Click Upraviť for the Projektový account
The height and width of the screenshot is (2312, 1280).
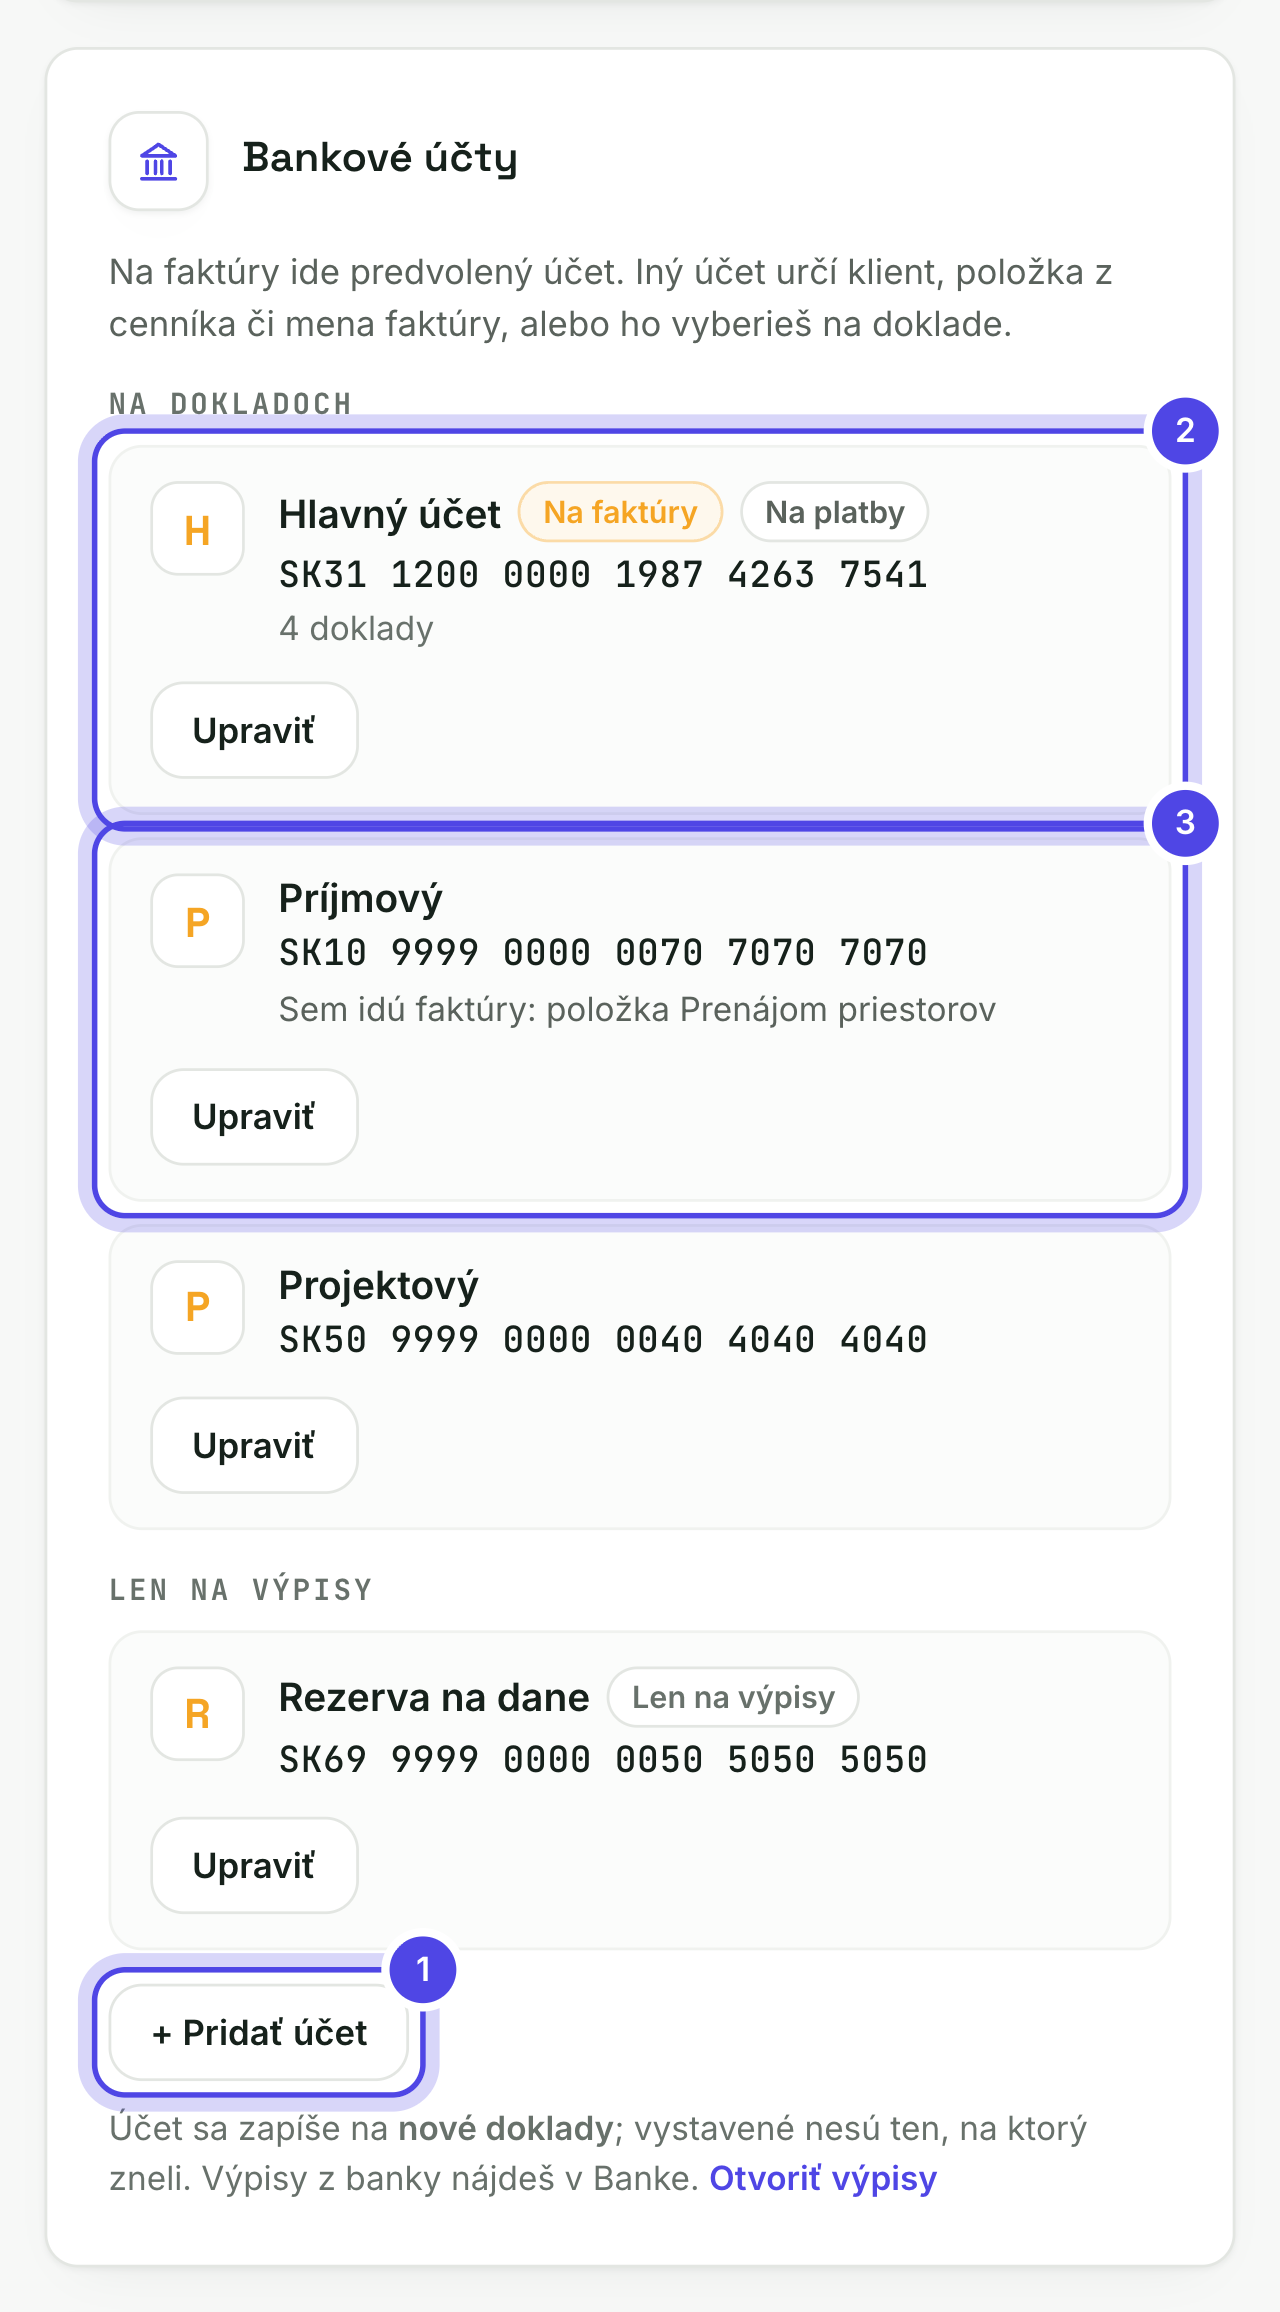(x=254, y=1445)
